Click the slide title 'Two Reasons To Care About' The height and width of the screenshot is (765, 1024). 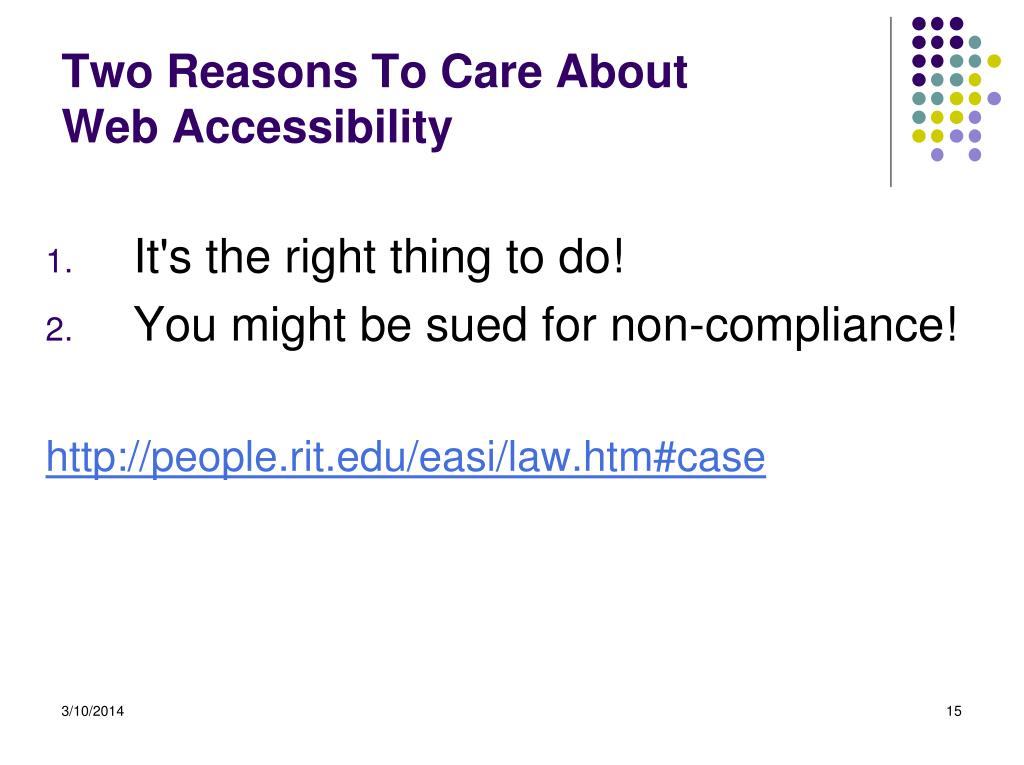(374, 71)
